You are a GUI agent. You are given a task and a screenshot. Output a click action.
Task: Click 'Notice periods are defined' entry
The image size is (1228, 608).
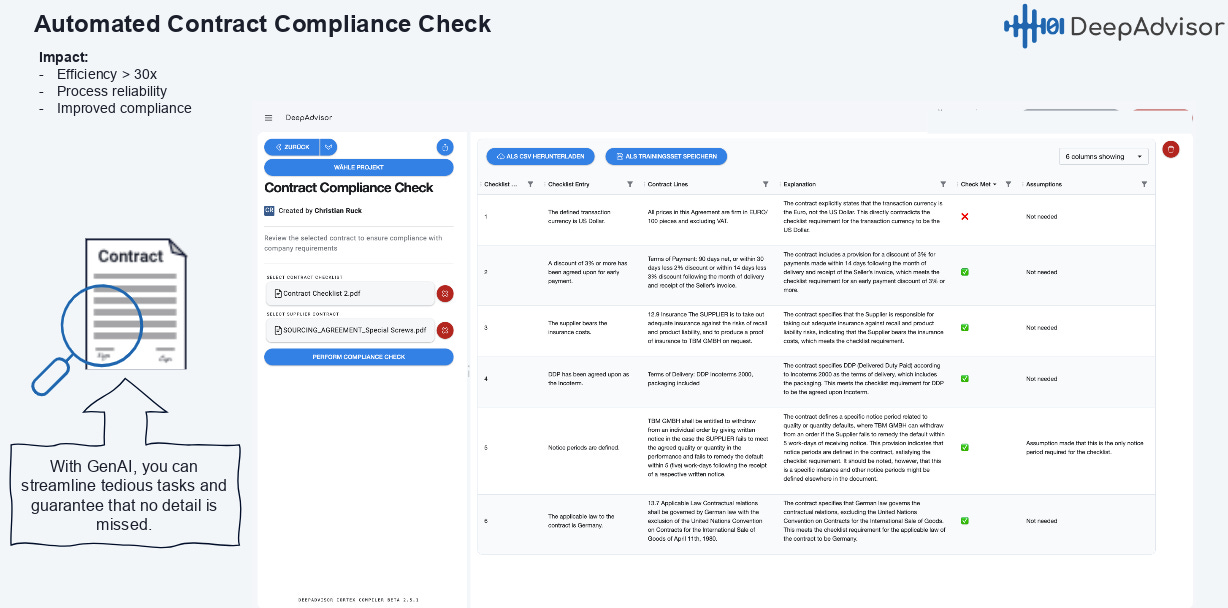(x=583, y=447)
